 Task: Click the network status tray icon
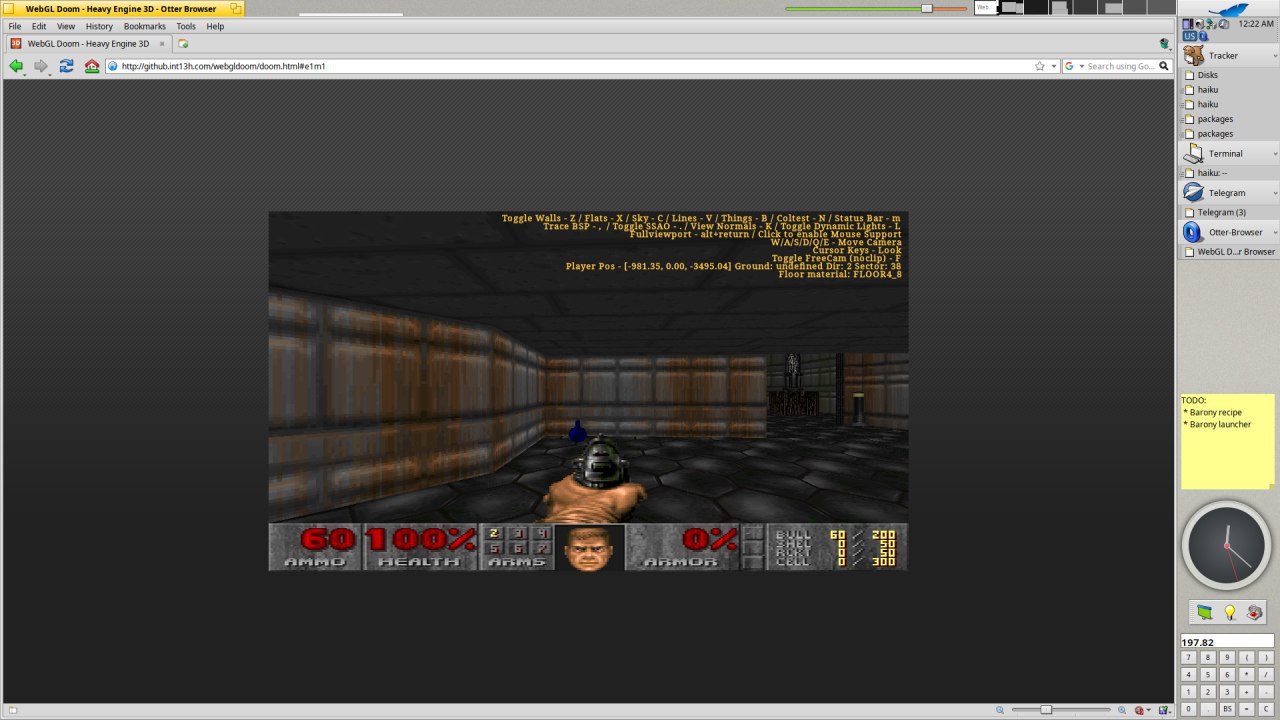tap(1211, 24)
